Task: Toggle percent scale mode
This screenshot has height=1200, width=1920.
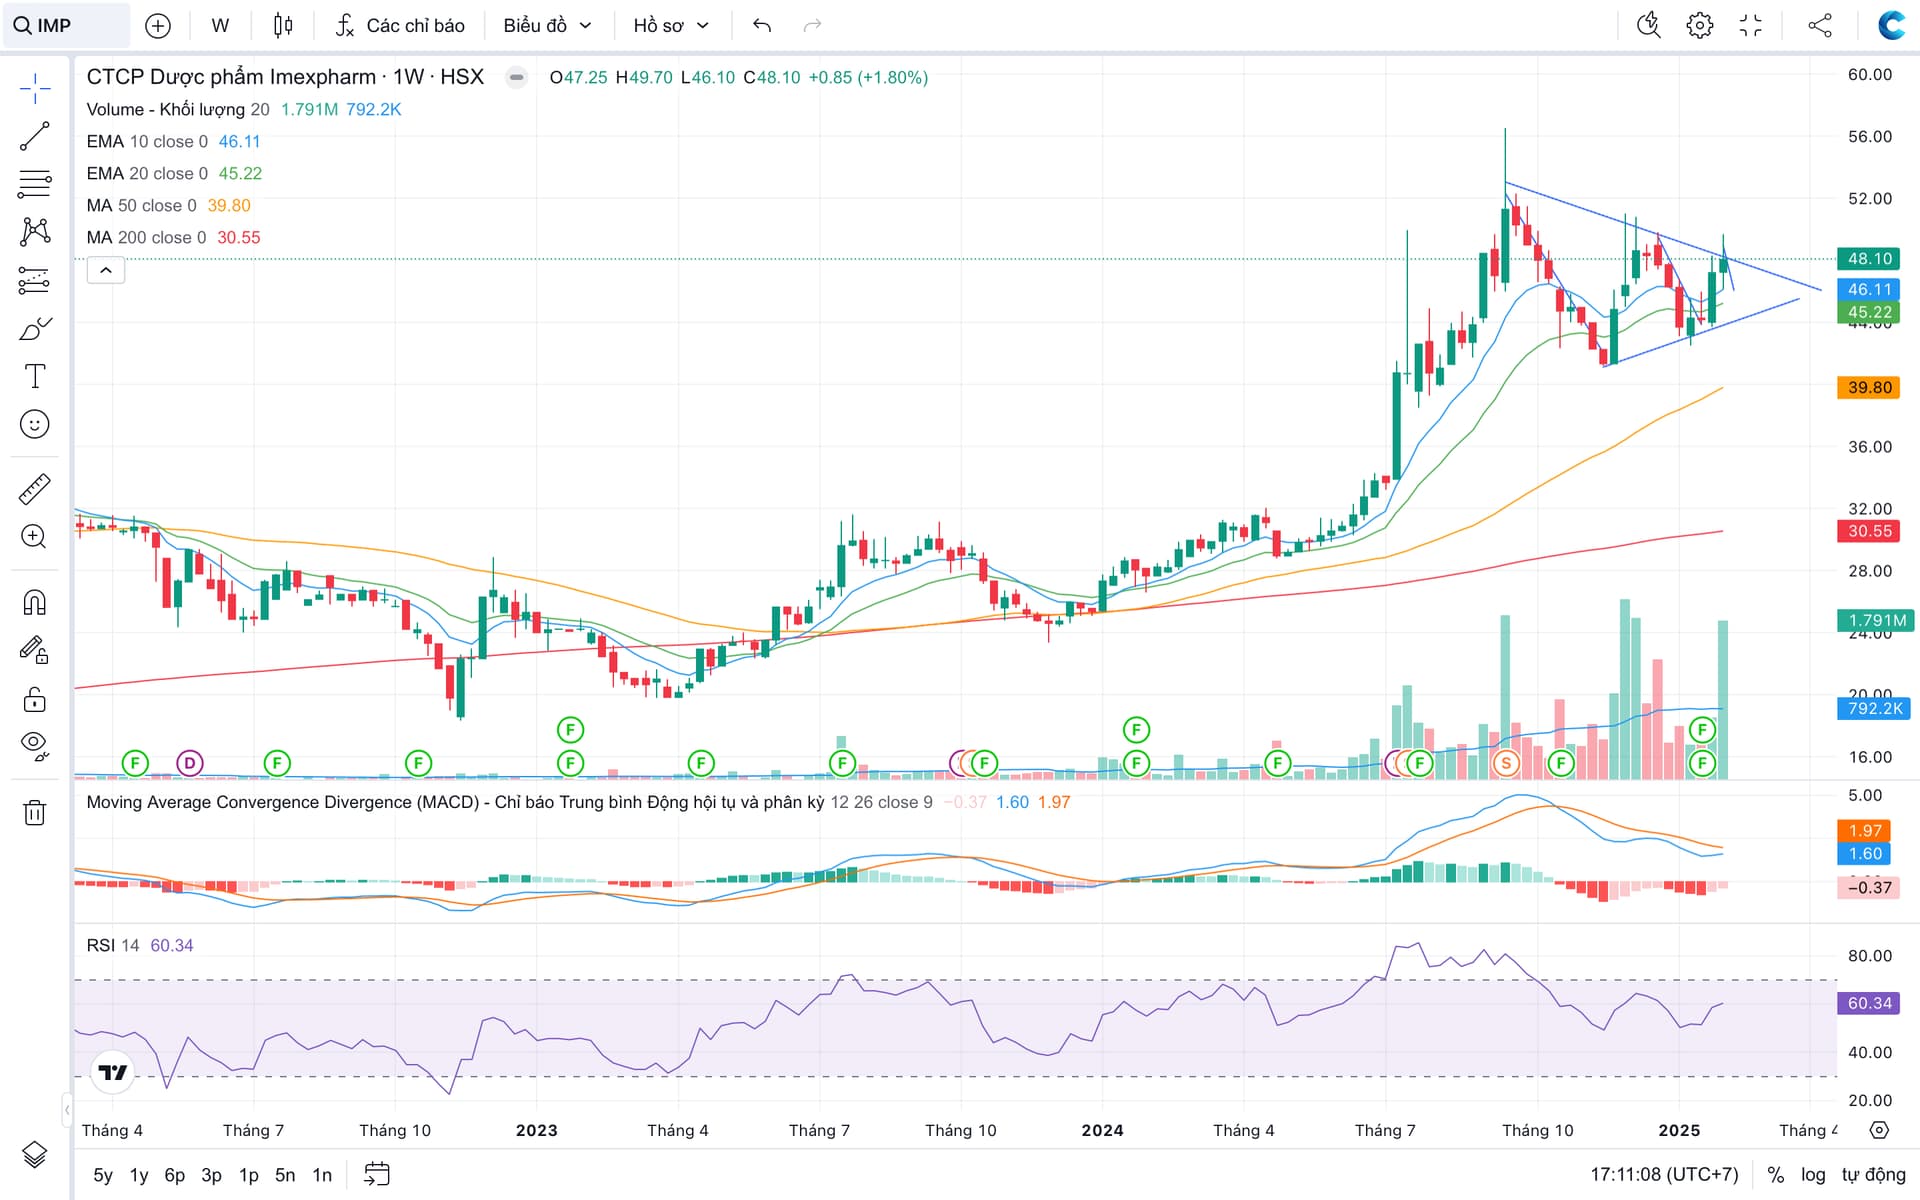Action: click(1775, 1174)
